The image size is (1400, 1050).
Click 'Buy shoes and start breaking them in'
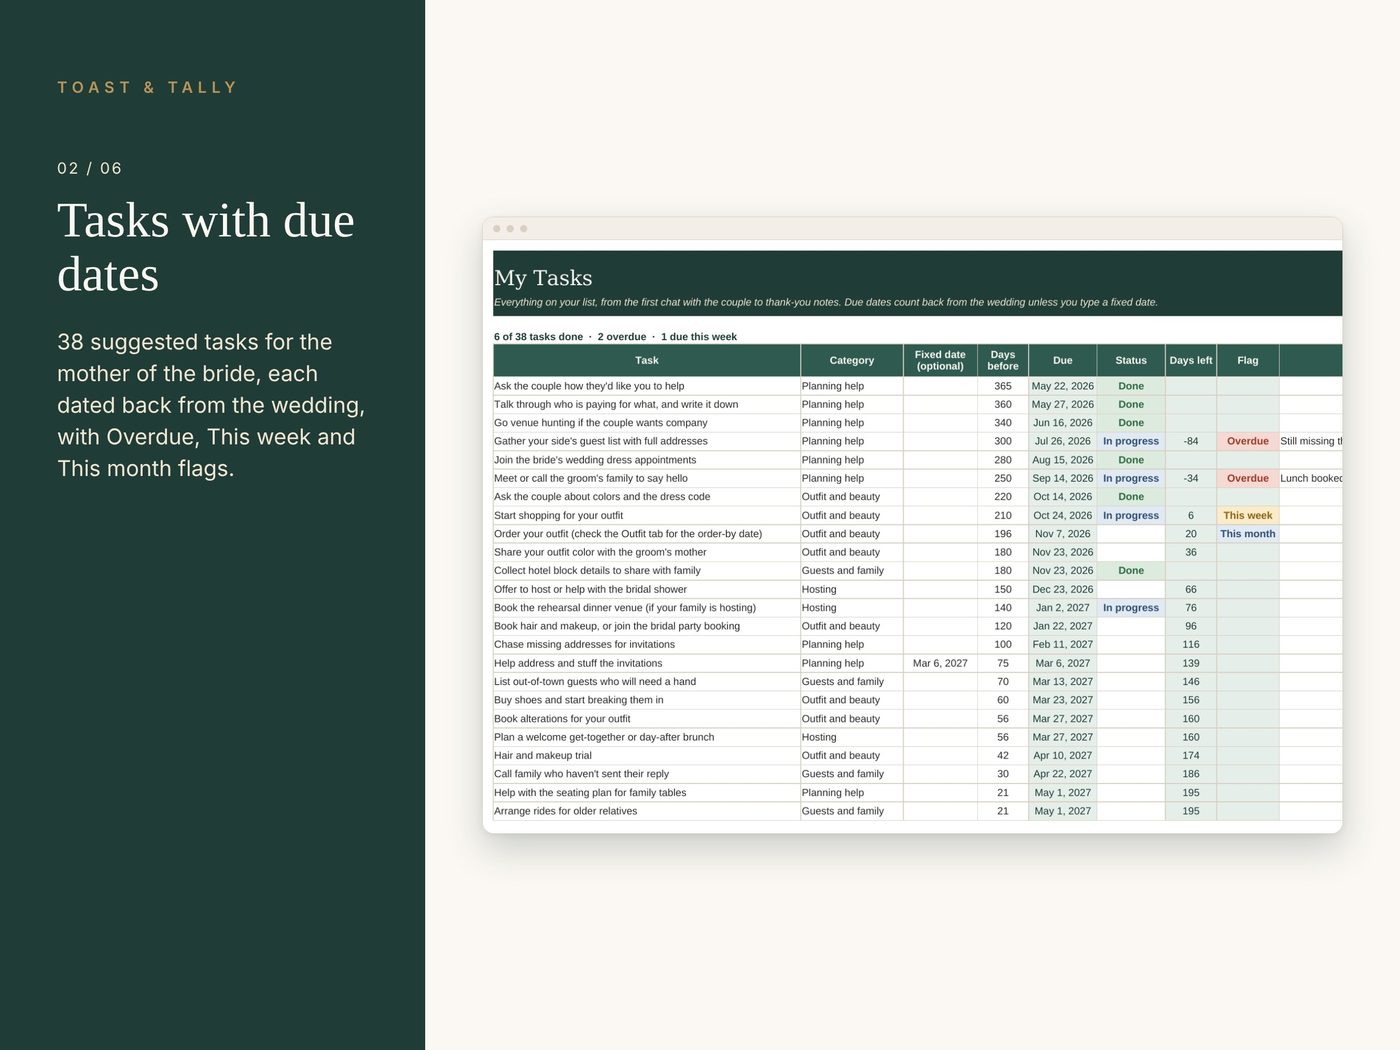click(647, 700)
